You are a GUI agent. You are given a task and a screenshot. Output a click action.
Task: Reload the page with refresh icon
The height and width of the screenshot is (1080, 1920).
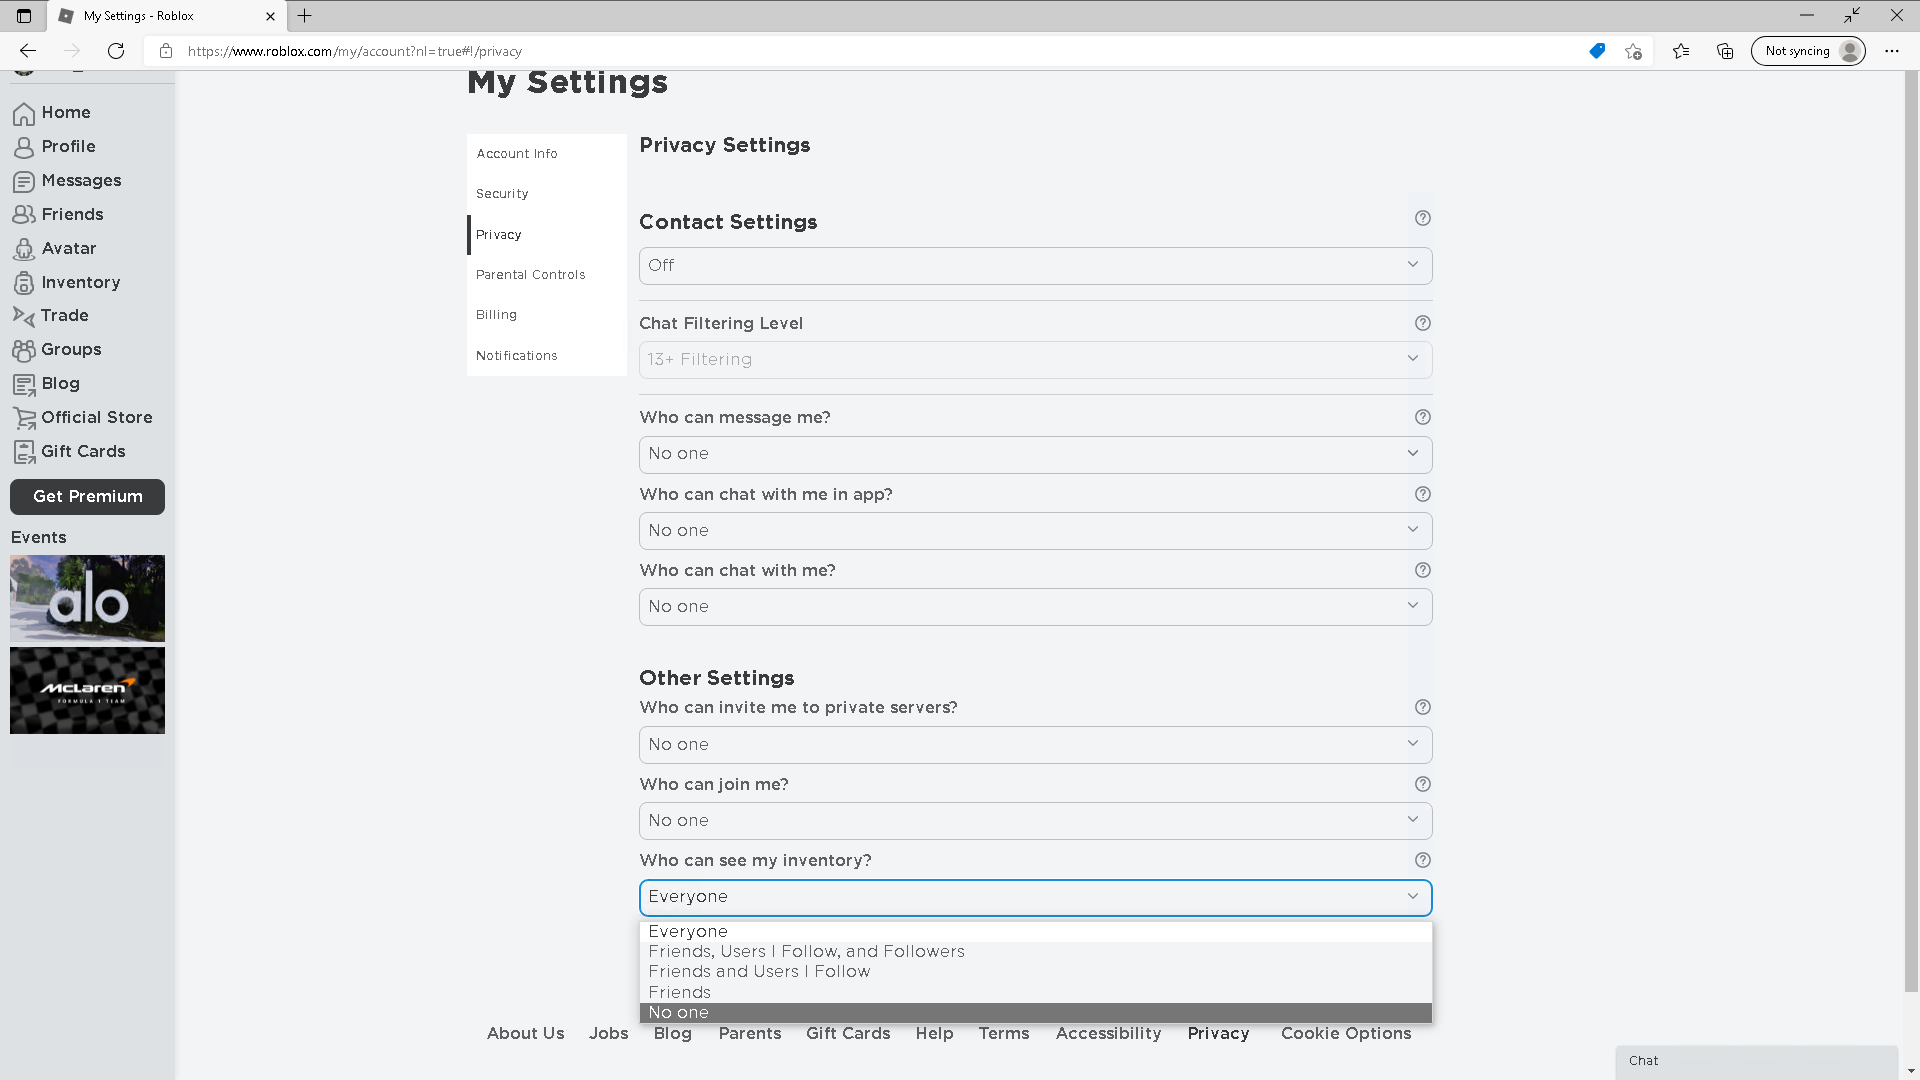click(116, 51)
